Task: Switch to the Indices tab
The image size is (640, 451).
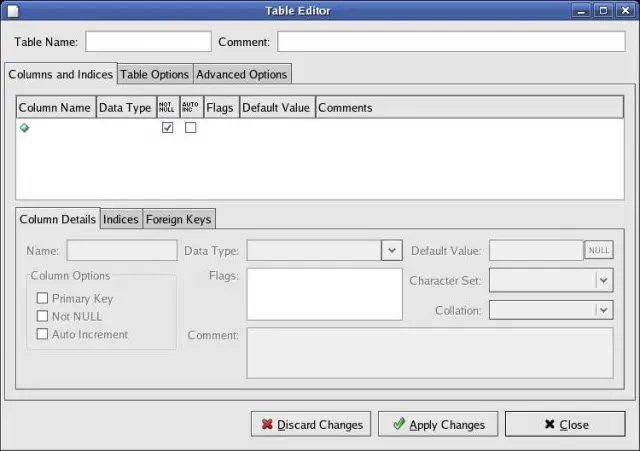Action: coord(121,219)
